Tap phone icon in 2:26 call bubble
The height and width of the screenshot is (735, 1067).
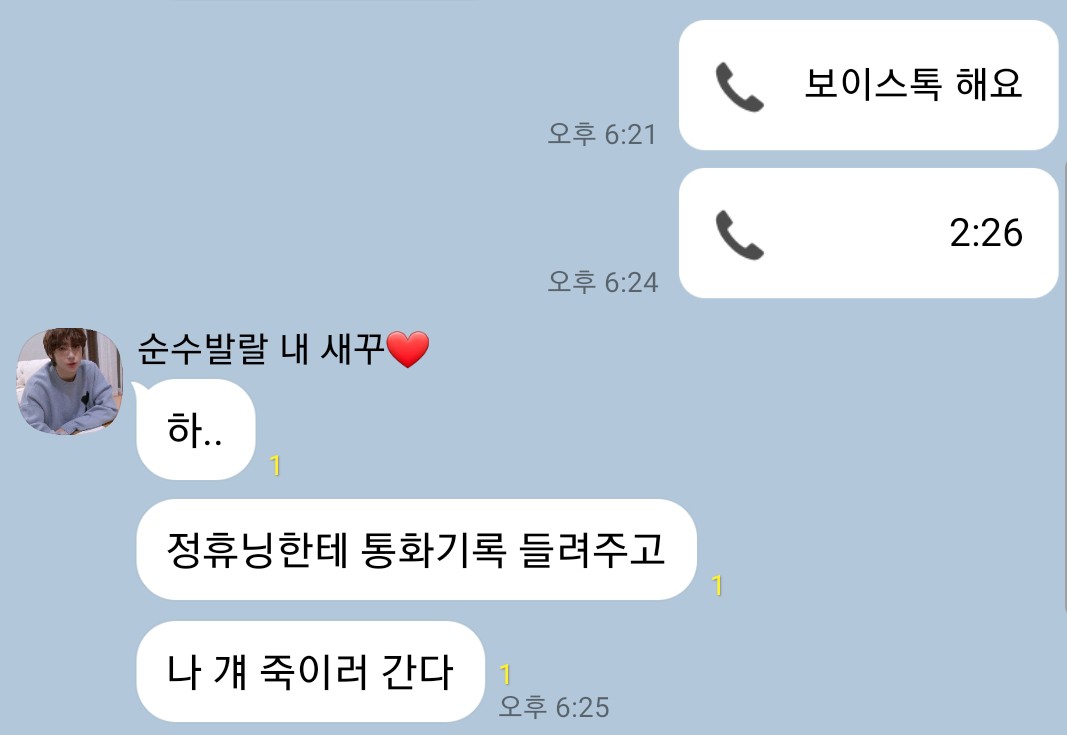click(740, 235)
